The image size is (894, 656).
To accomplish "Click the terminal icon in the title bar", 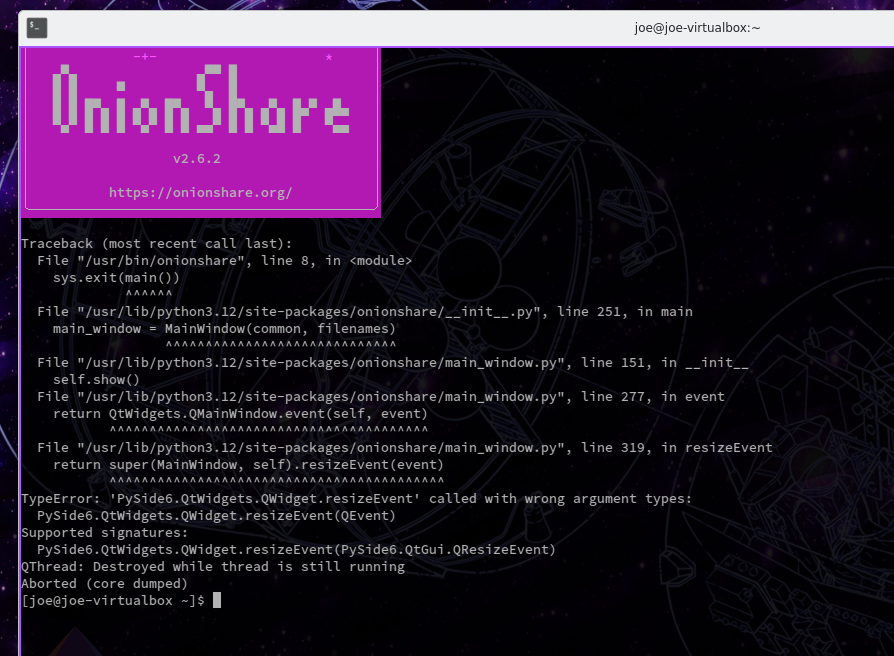I will click(37, 28).
